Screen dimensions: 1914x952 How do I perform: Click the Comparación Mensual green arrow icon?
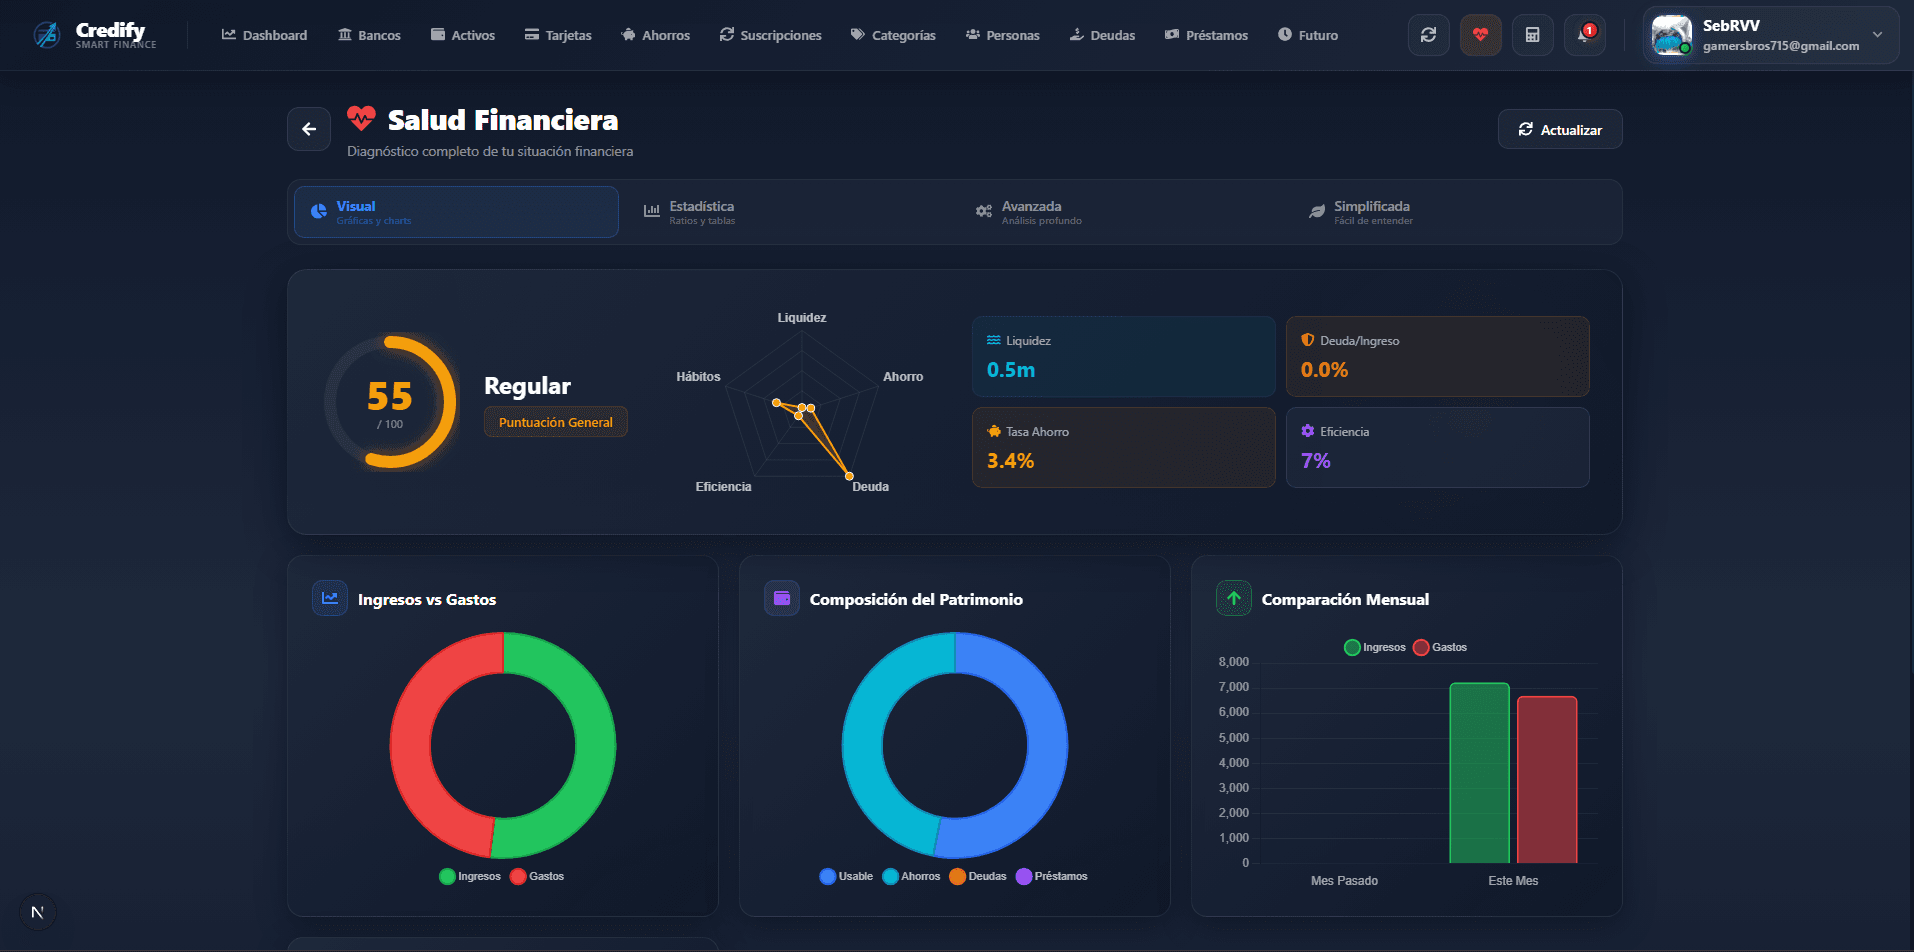click(x=1233, y=597)
